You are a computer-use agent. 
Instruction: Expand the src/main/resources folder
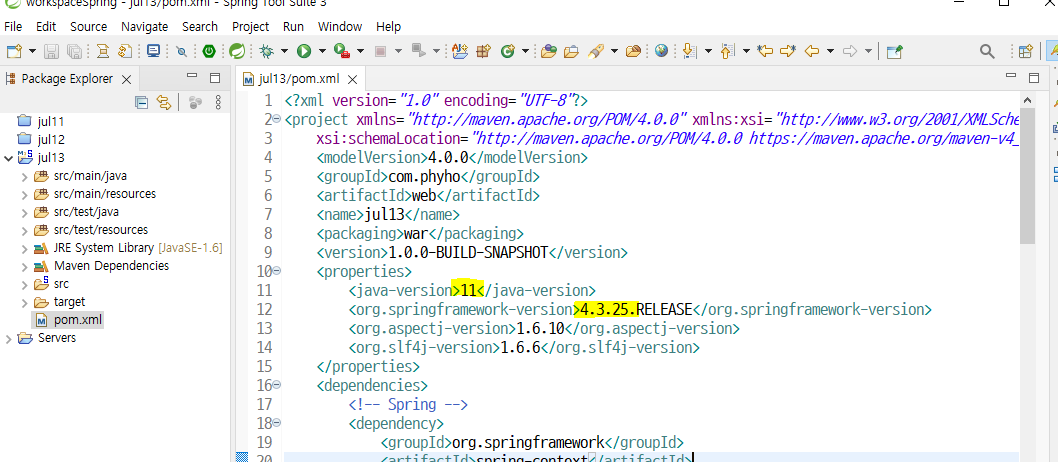click(x=25, y=195)
